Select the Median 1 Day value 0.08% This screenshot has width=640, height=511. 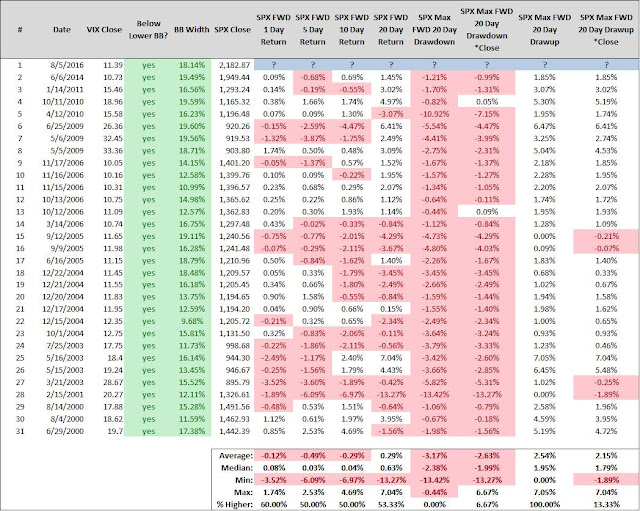tap(273, 468)
